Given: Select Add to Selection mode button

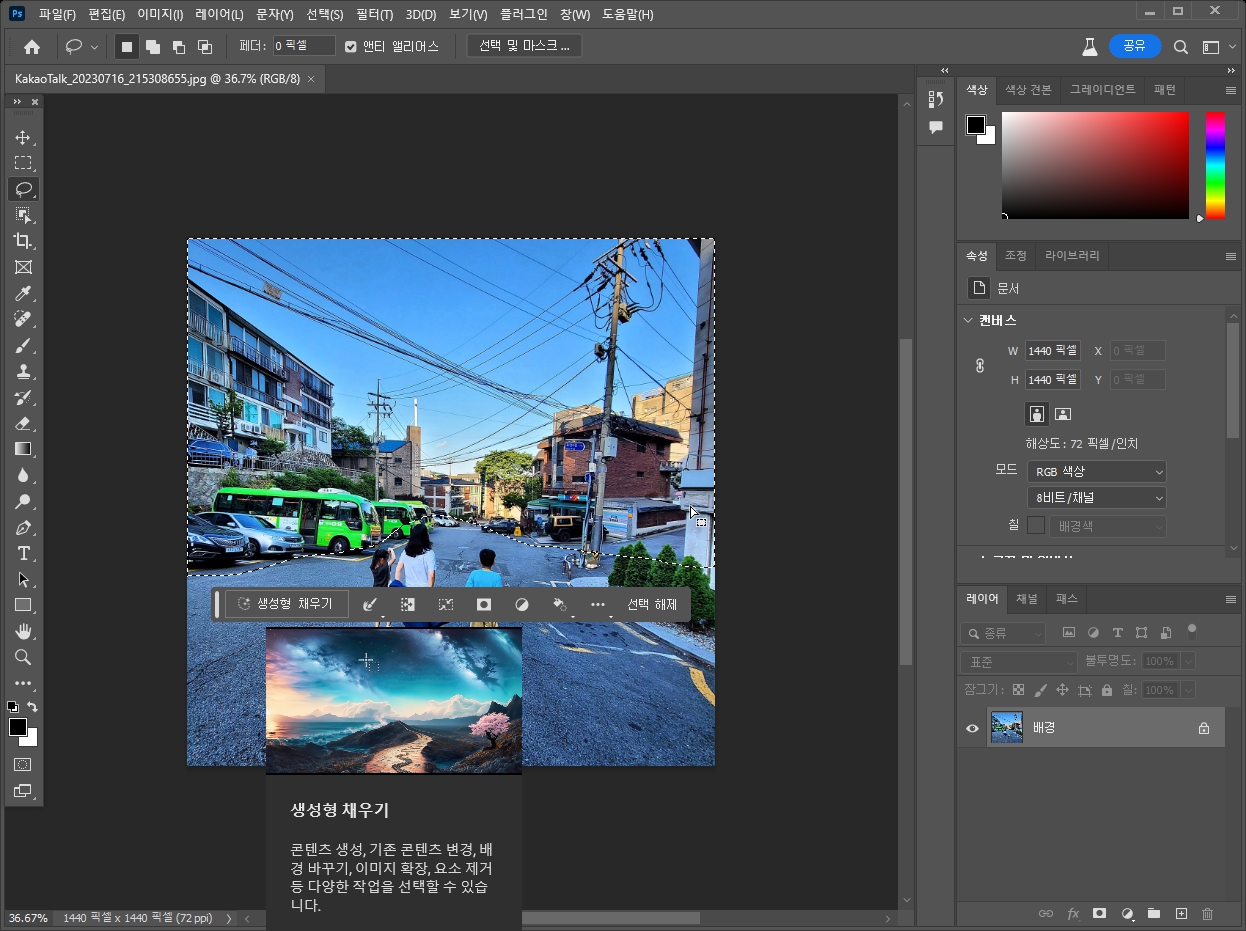Looking at the screenshot, I should coord(153,46).
